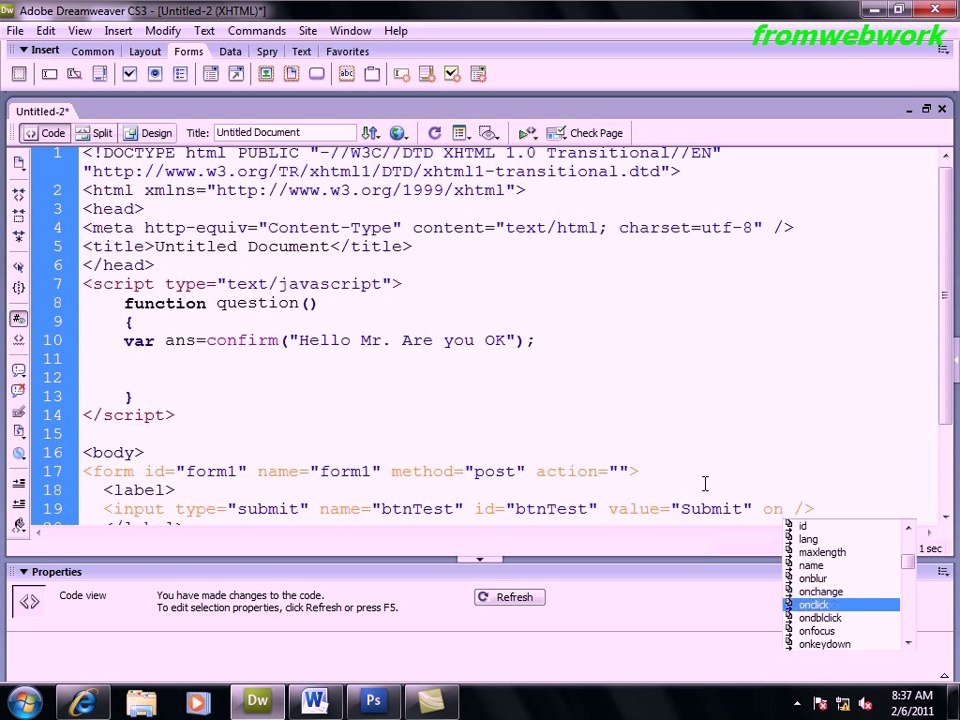Switch to the Common insert tab
Image resolution: width=960 pixels, height=720 pixels.
(92, 51)
